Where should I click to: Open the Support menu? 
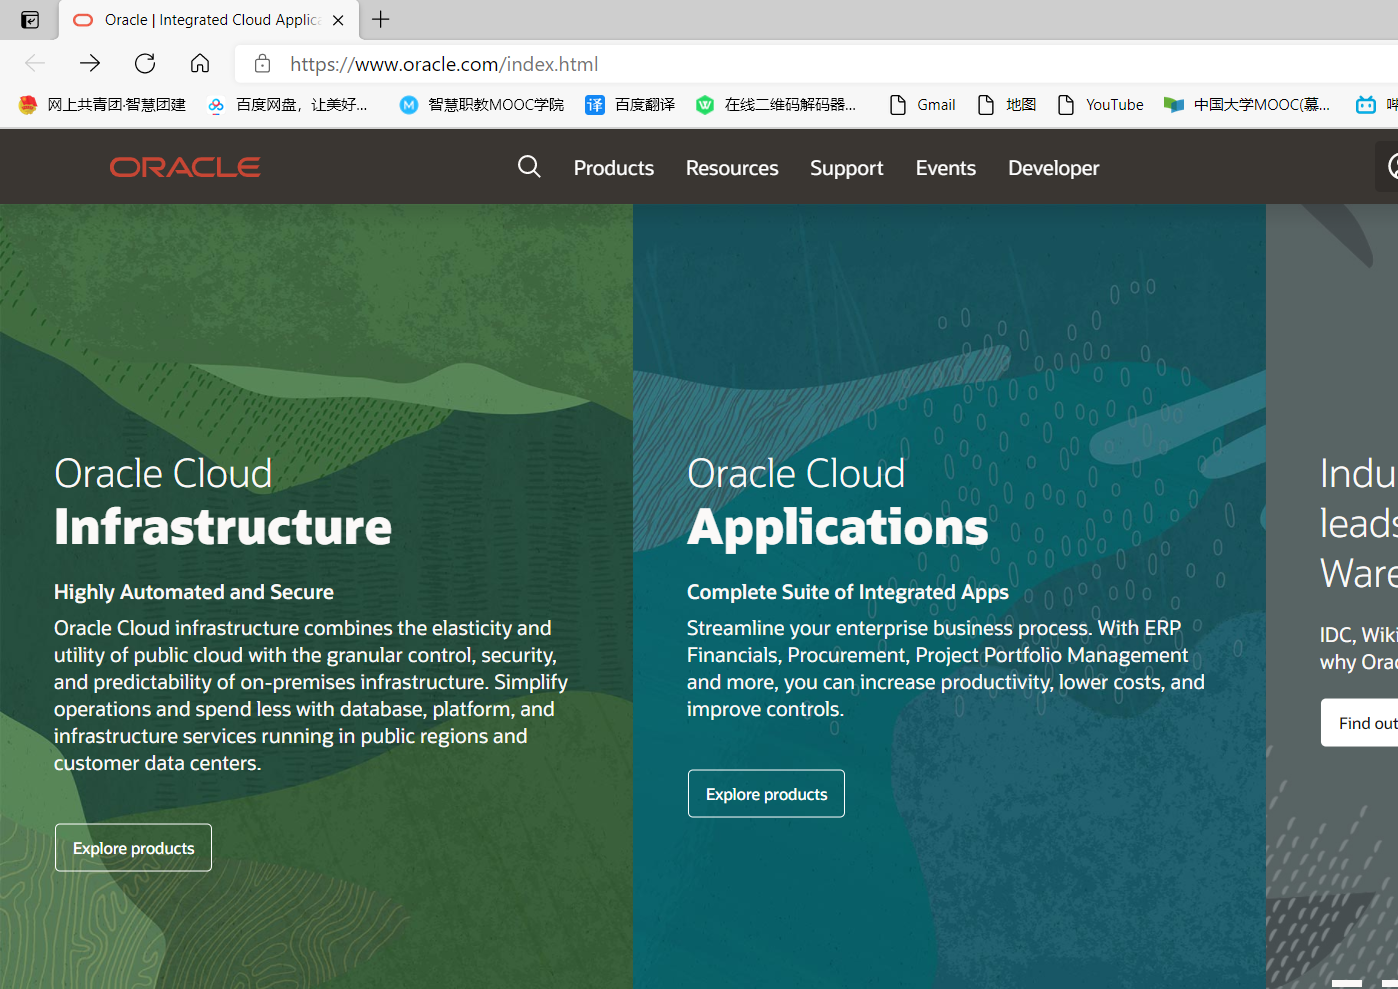(x=847, y=168)
